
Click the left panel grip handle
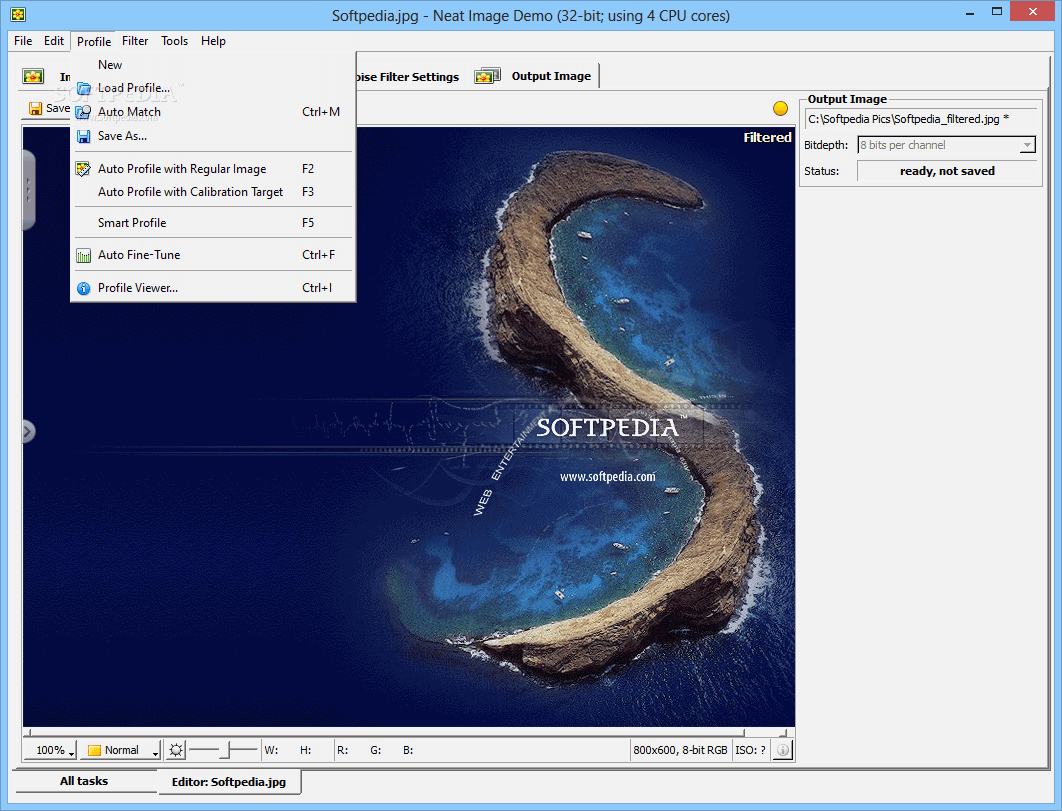pos(28,190)
